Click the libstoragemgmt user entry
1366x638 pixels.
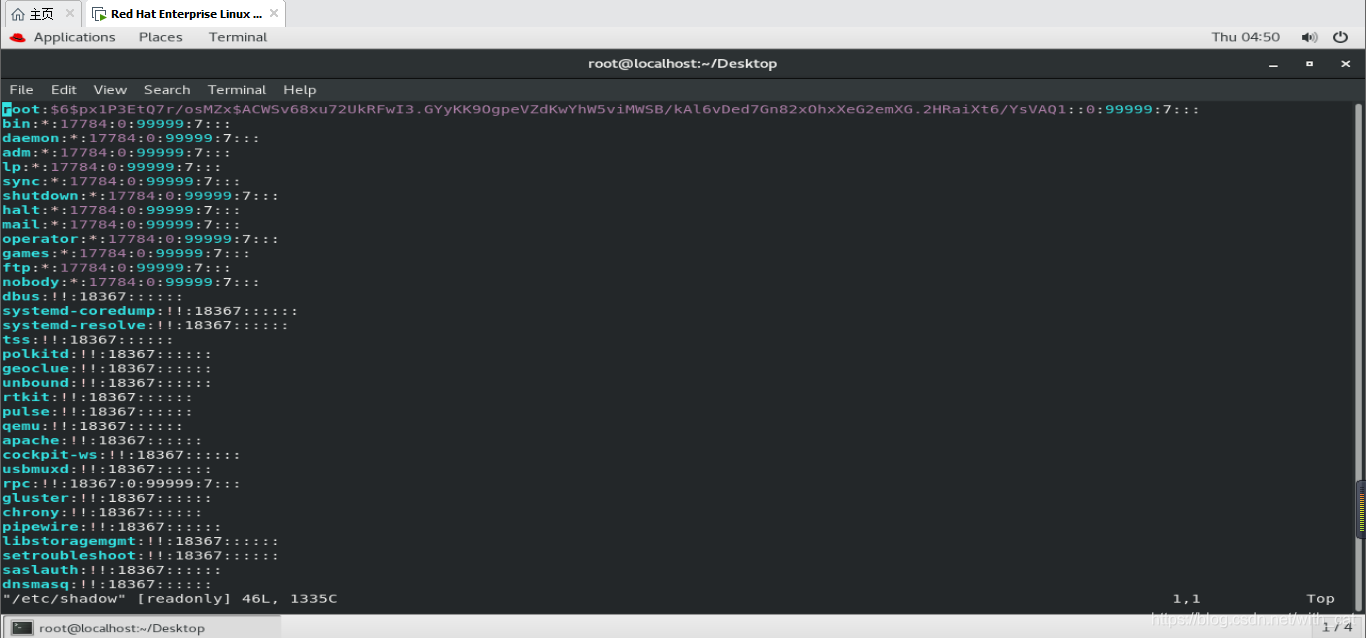tap(140, 541)
